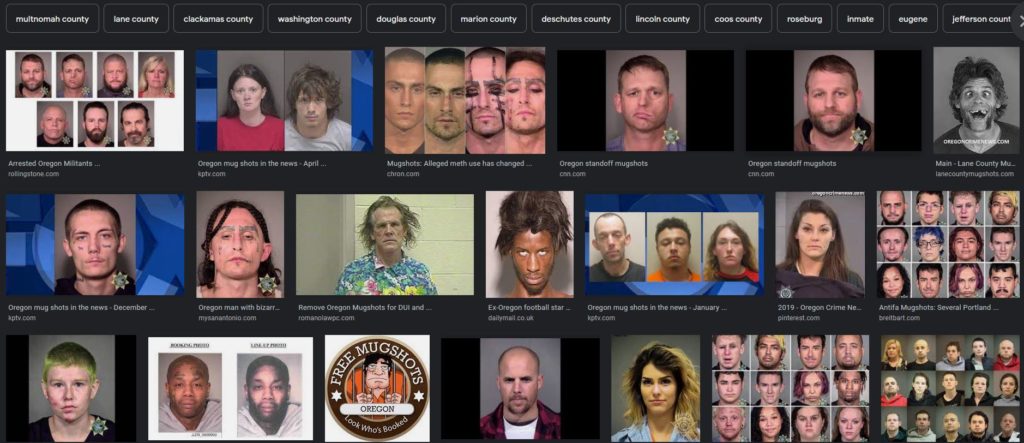Filter results by 'clackamas county' chip
This screenshot has width=1024, height=443.
click(x=218, y=19)
